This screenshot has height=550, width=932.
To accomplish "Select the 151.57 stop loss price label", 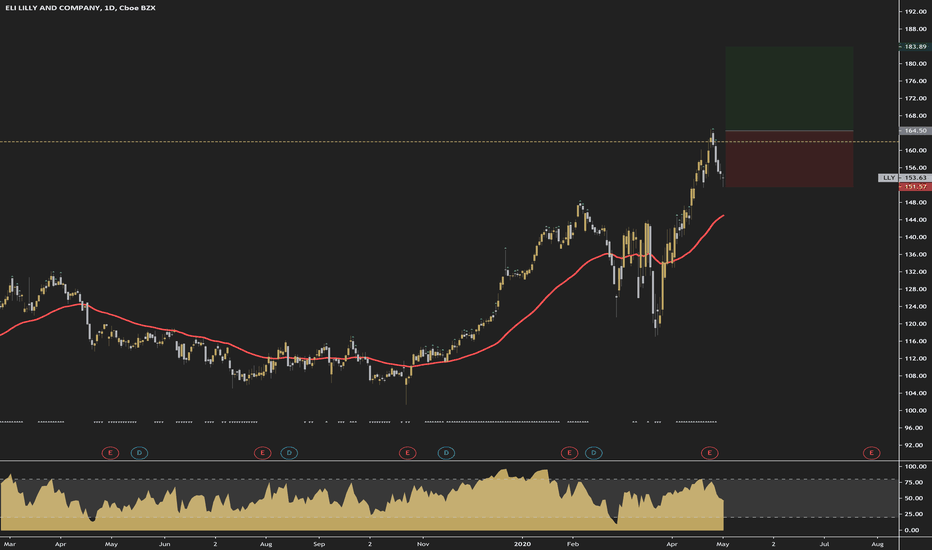I will coord(915,187).
